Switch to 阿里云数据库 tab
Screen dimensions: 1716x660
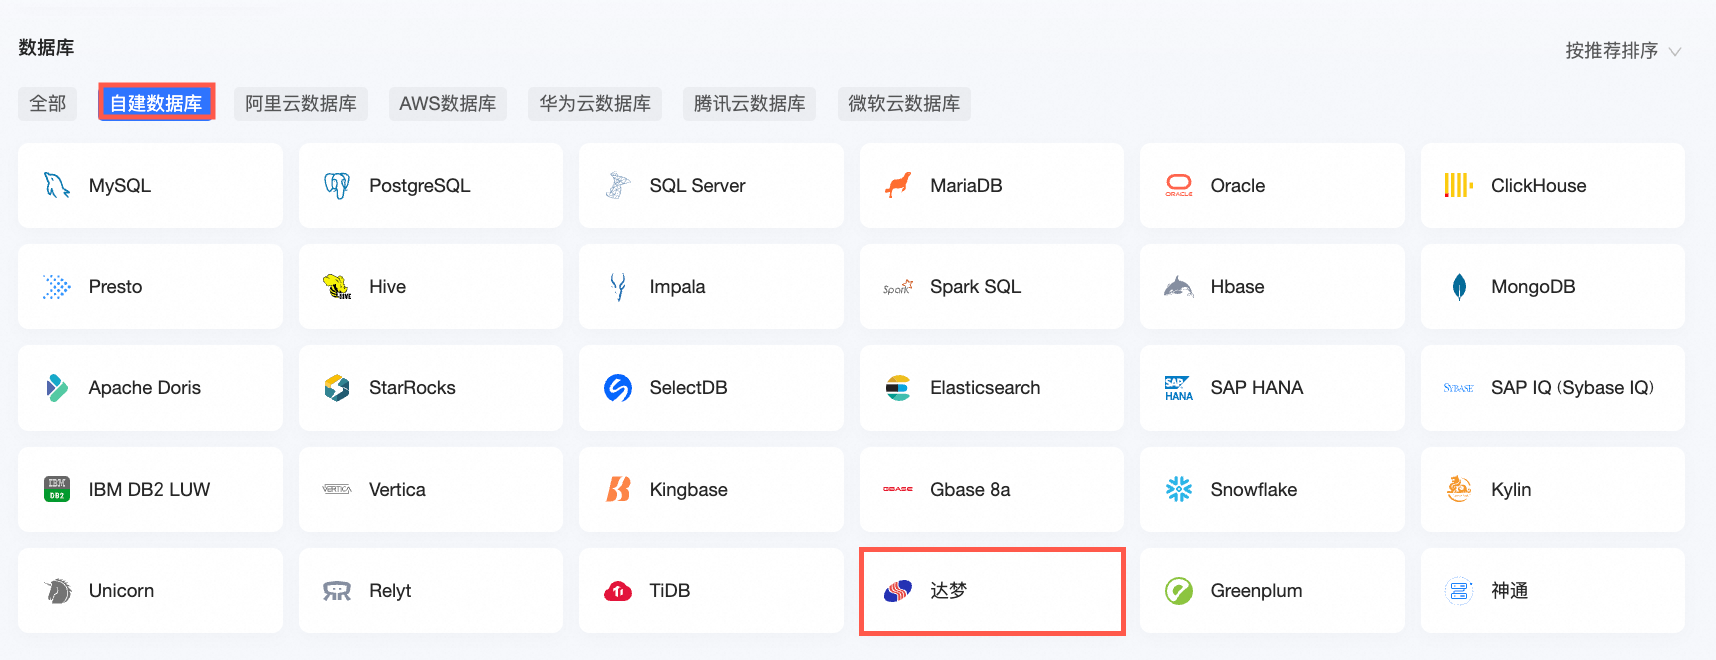(301, 104)
